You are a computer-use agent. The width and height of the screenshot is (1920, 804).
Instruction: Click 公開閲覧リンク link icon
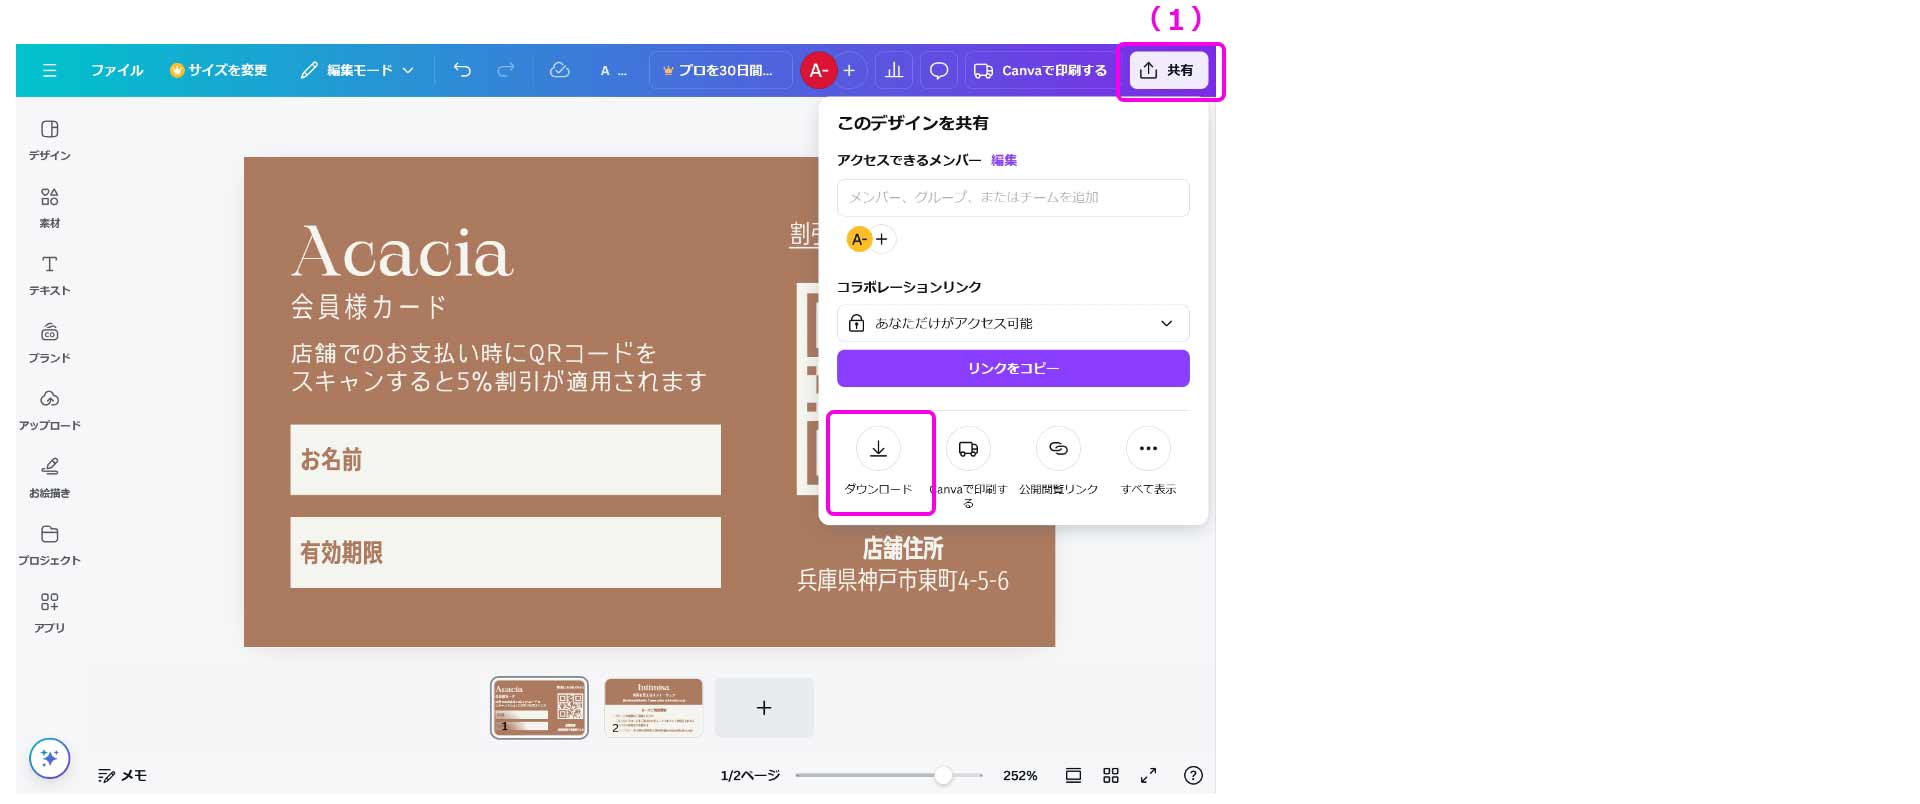click(1058, 449)
